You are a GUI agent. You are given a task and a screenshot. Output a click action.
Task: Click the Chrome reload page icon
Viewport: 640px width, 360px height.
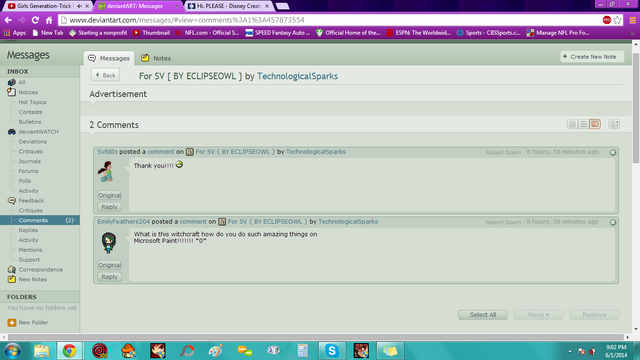pos(35,20)
